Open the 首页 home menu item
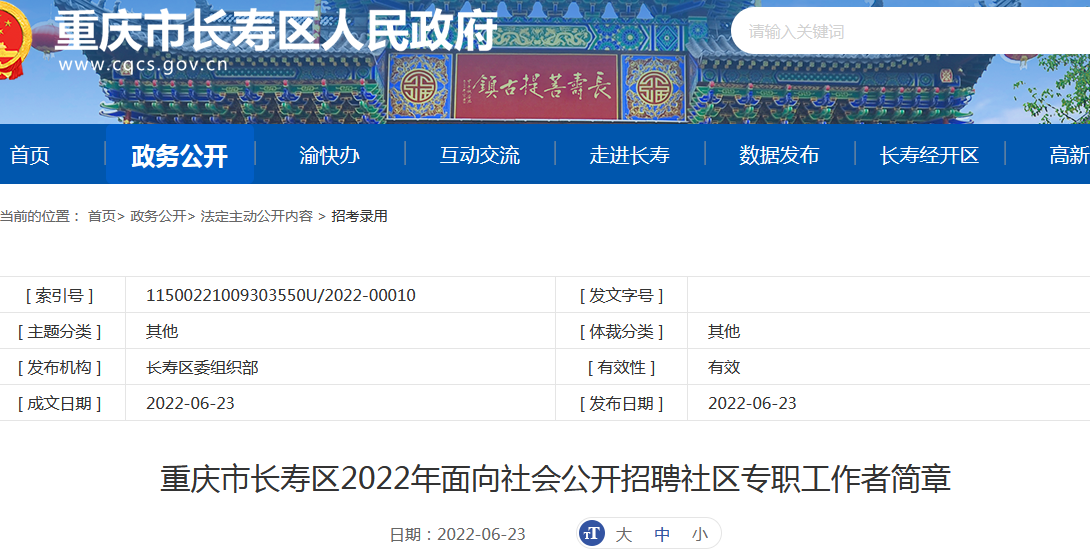The height and width of the screenshot is (553, 1090). (x=30, y=155)
